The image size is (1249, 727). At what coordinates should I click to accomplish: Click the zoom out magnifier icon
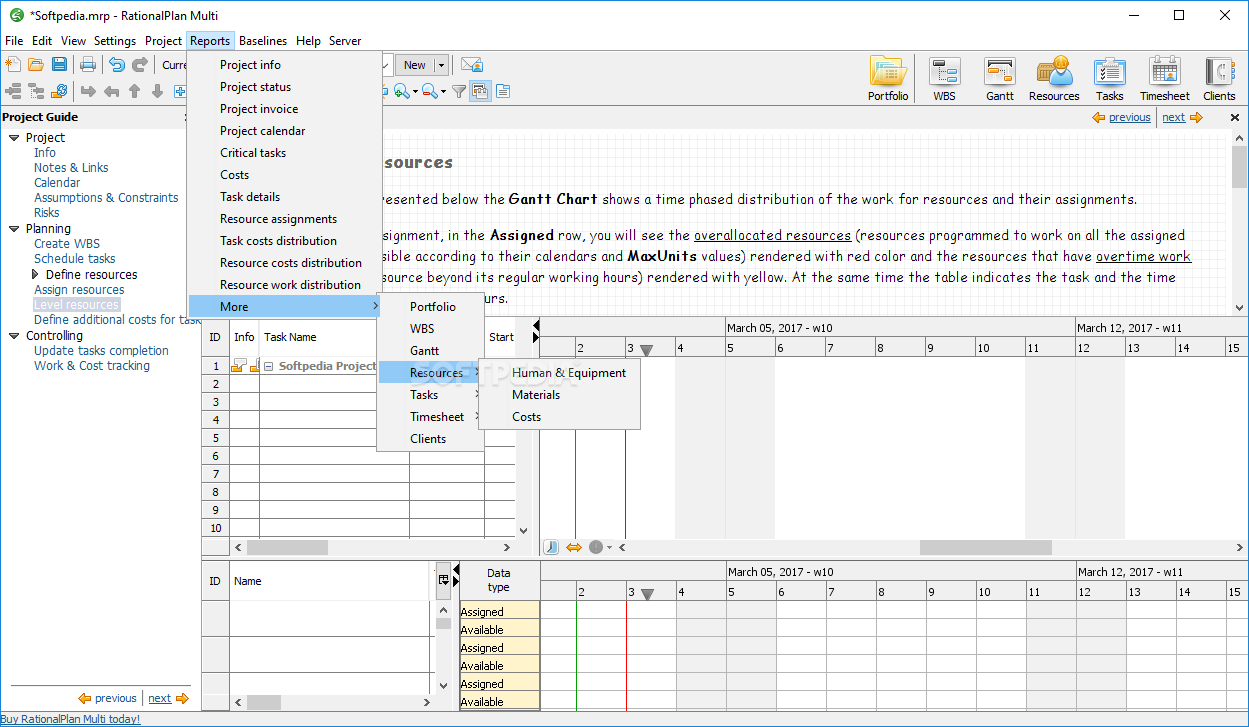[x=429, y=91]
